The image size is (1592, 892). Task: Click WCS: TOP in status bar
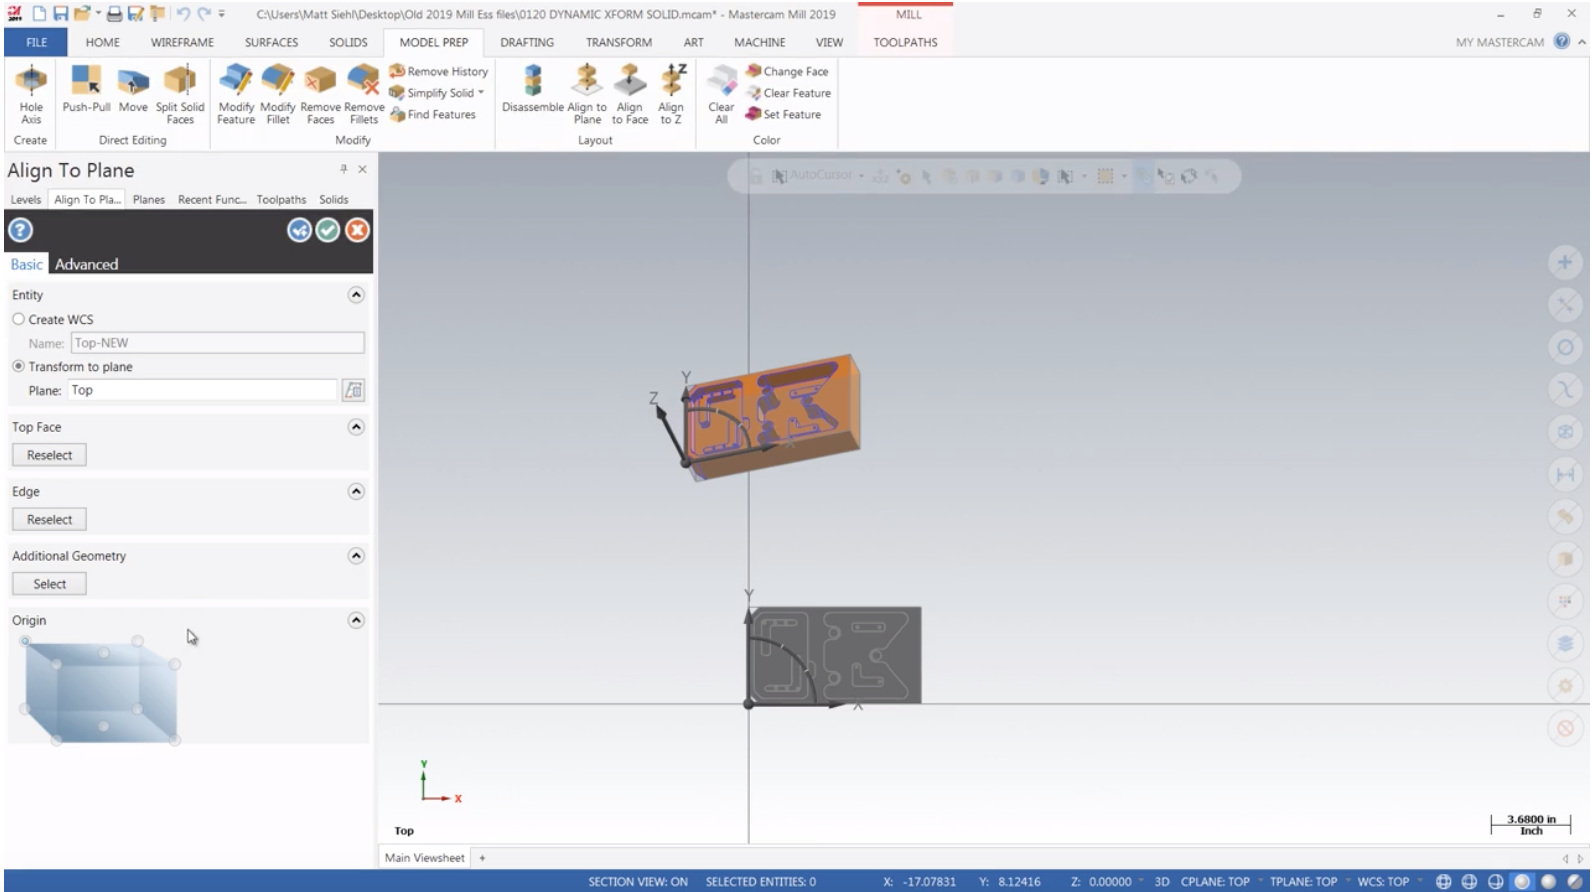1383,881
